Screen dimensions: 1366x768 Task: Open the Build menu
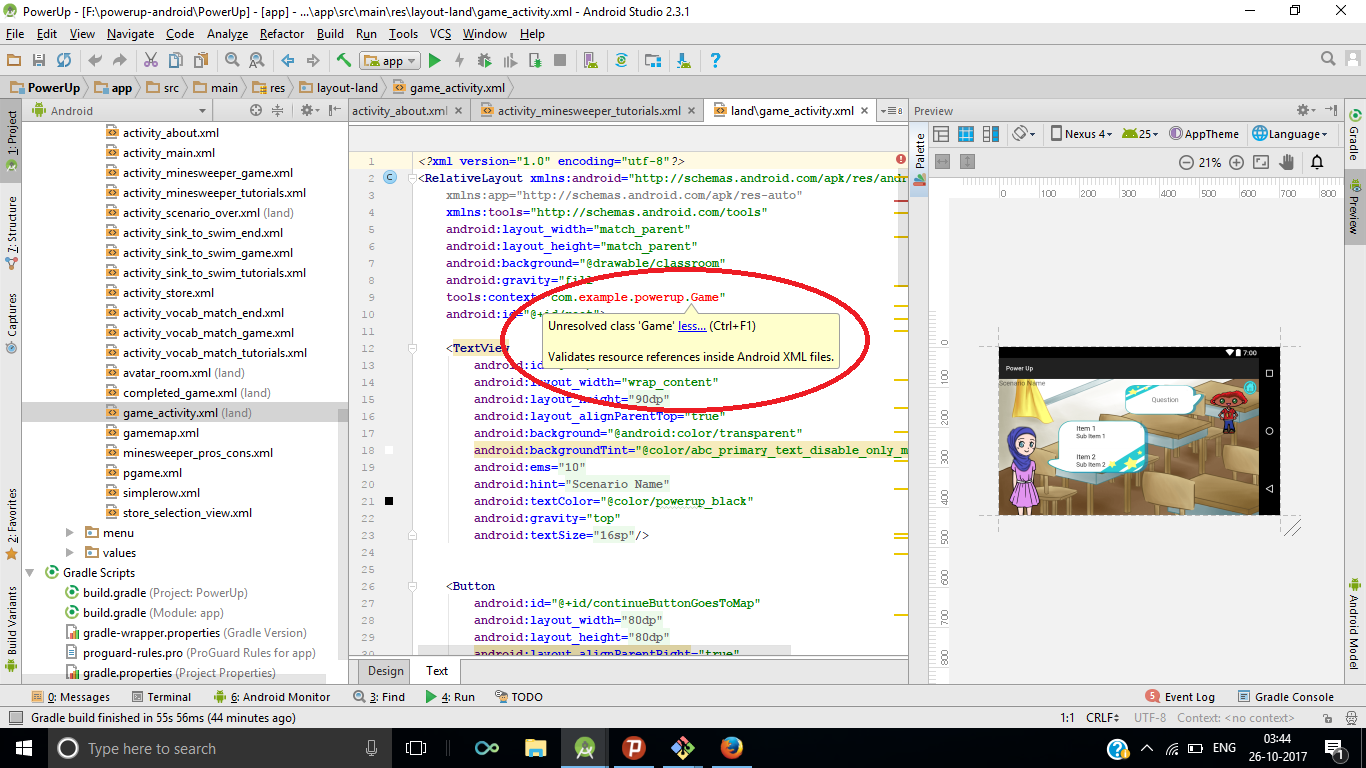coord(330,34)
